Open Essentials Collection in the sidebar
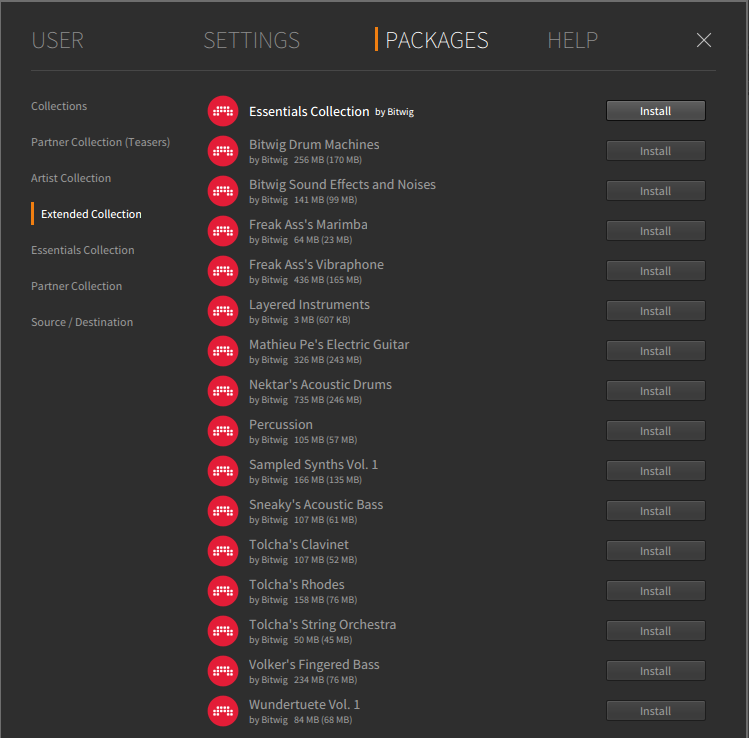The image size is (749, 738). tap(83, 250)
